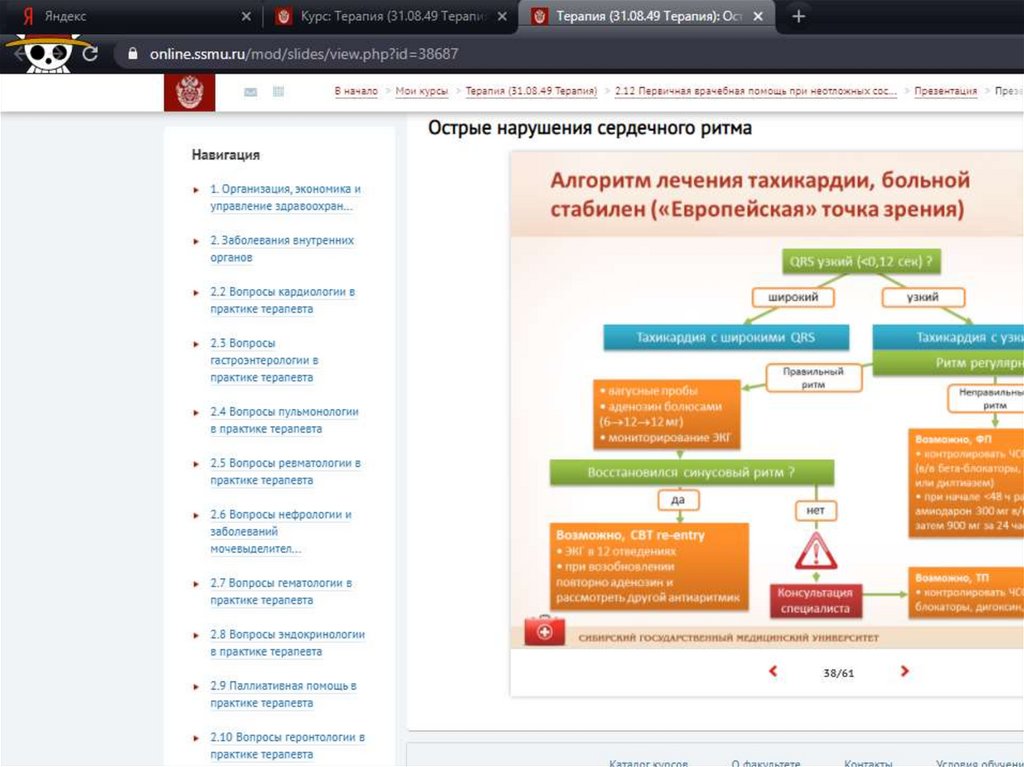Select the active Терапия (31.08.49 Терапия) tab
Image resolution: width=1024 pixels, height=767 pixels.
click(647, 16)
